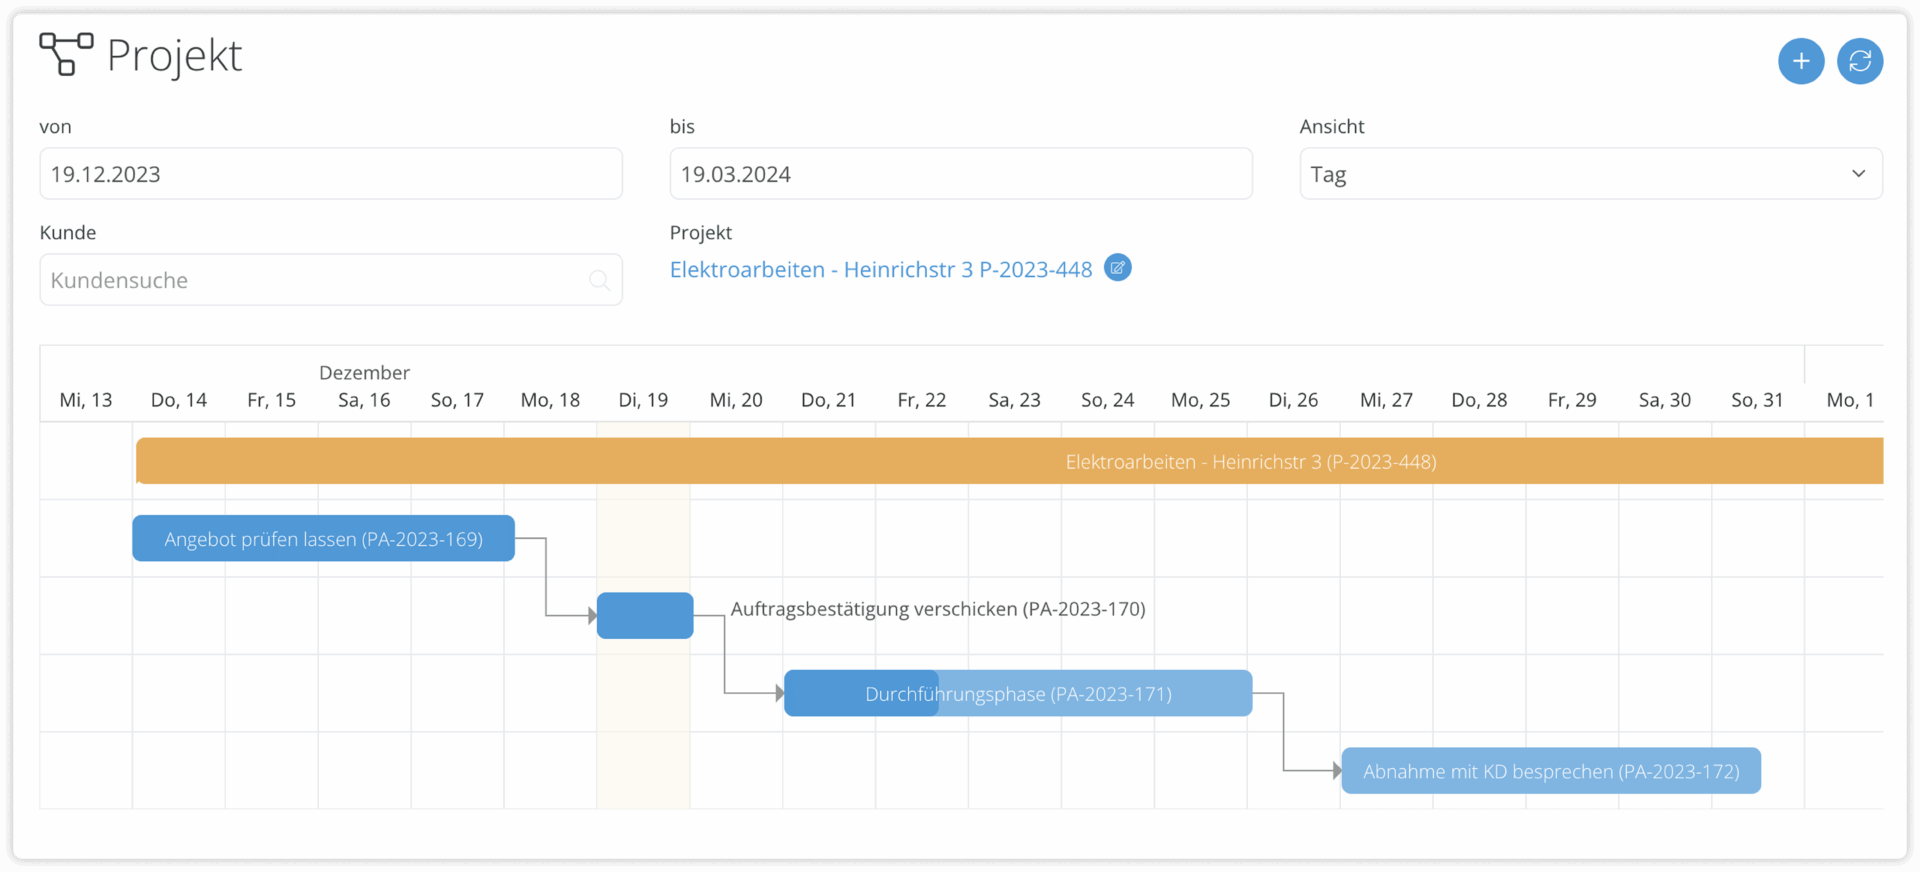Click the Projekt workflow icon in header
Image resolution: width=1920 pixels, height=872 pixels.
(x=66, y=54)
